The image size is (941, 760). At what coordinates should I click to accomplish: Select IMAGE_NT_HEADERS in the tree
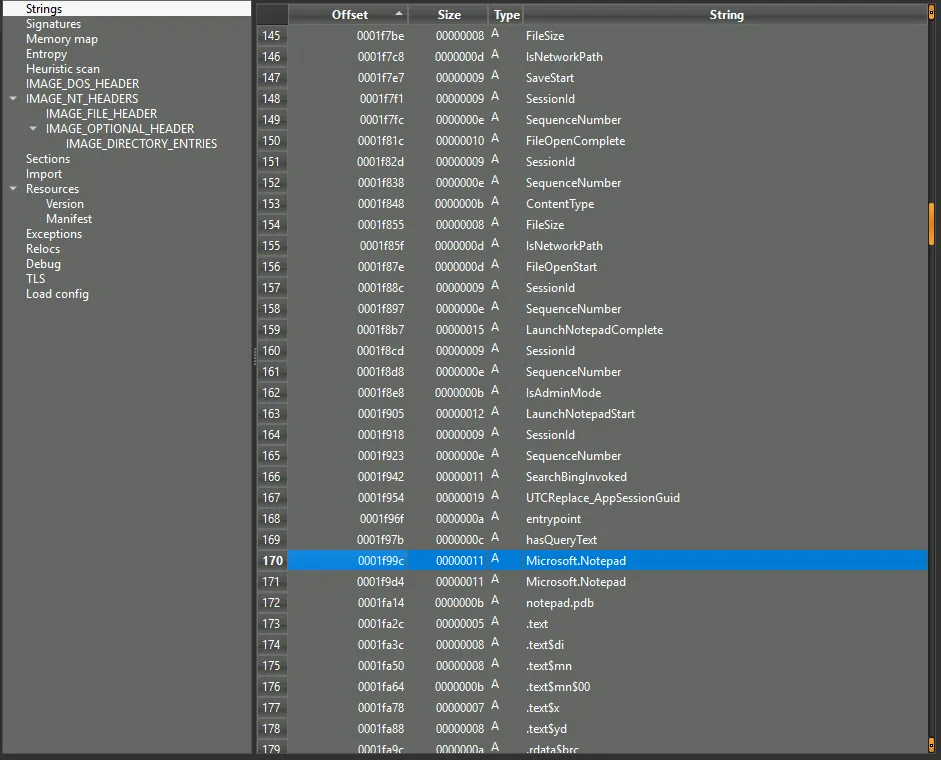82,98
